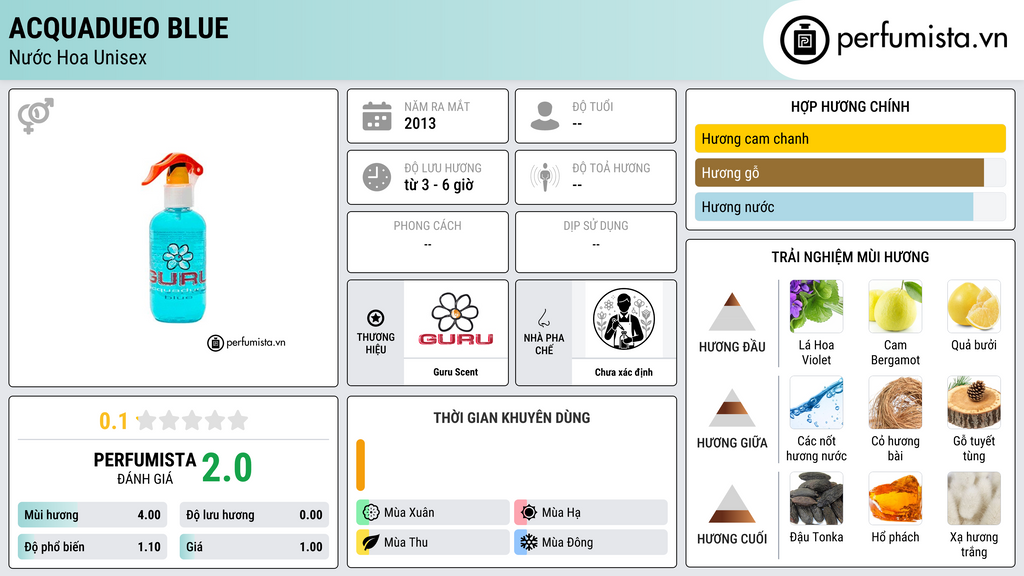Open the Hổ phách note image
1024x576 pixels.
(895, 498)
